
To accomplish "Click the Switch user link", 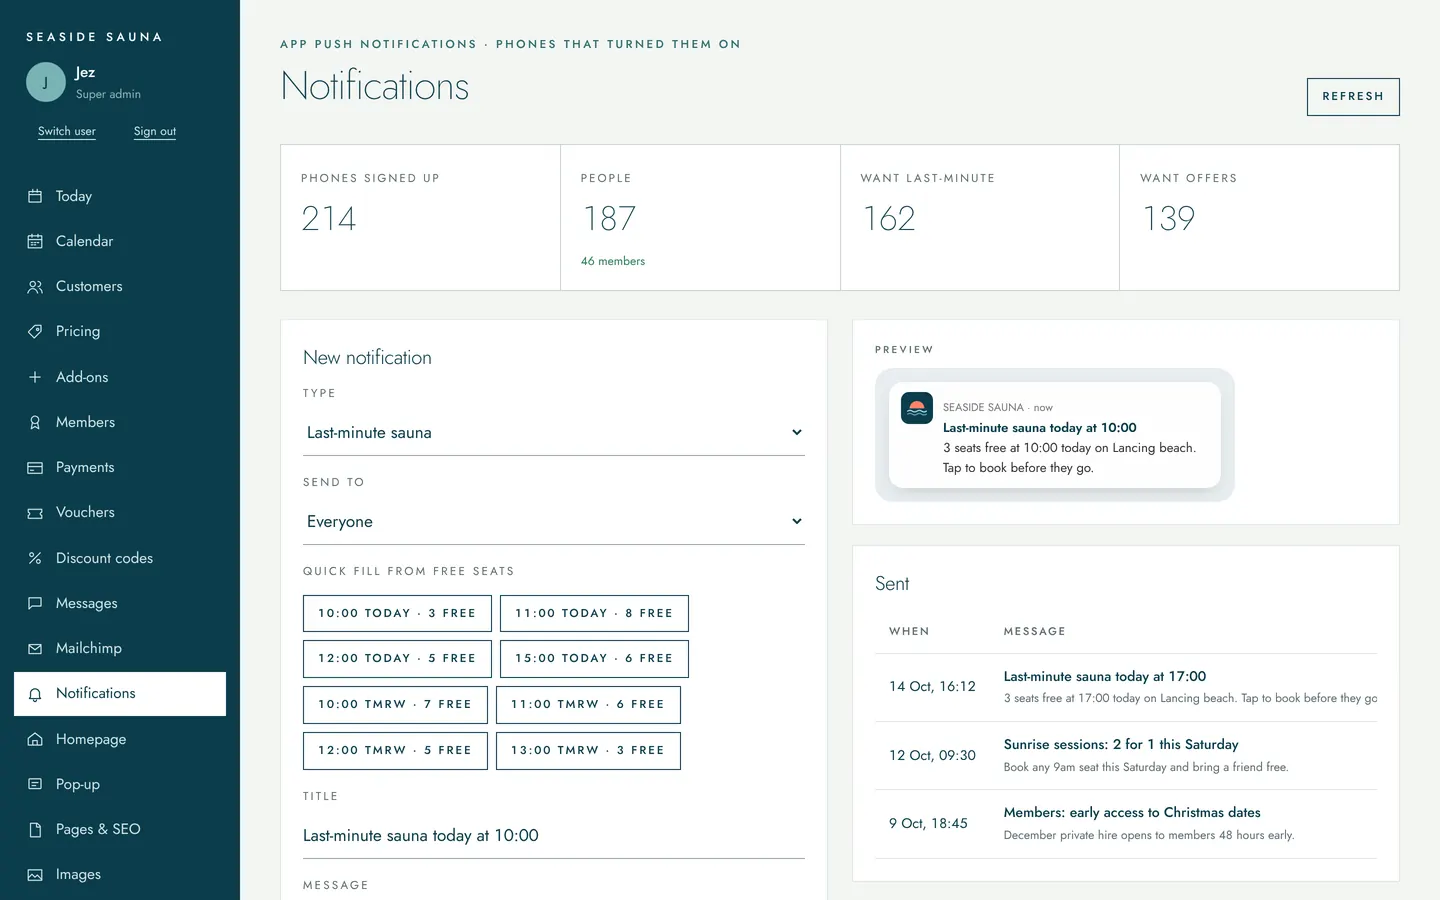I will (67, 131).
